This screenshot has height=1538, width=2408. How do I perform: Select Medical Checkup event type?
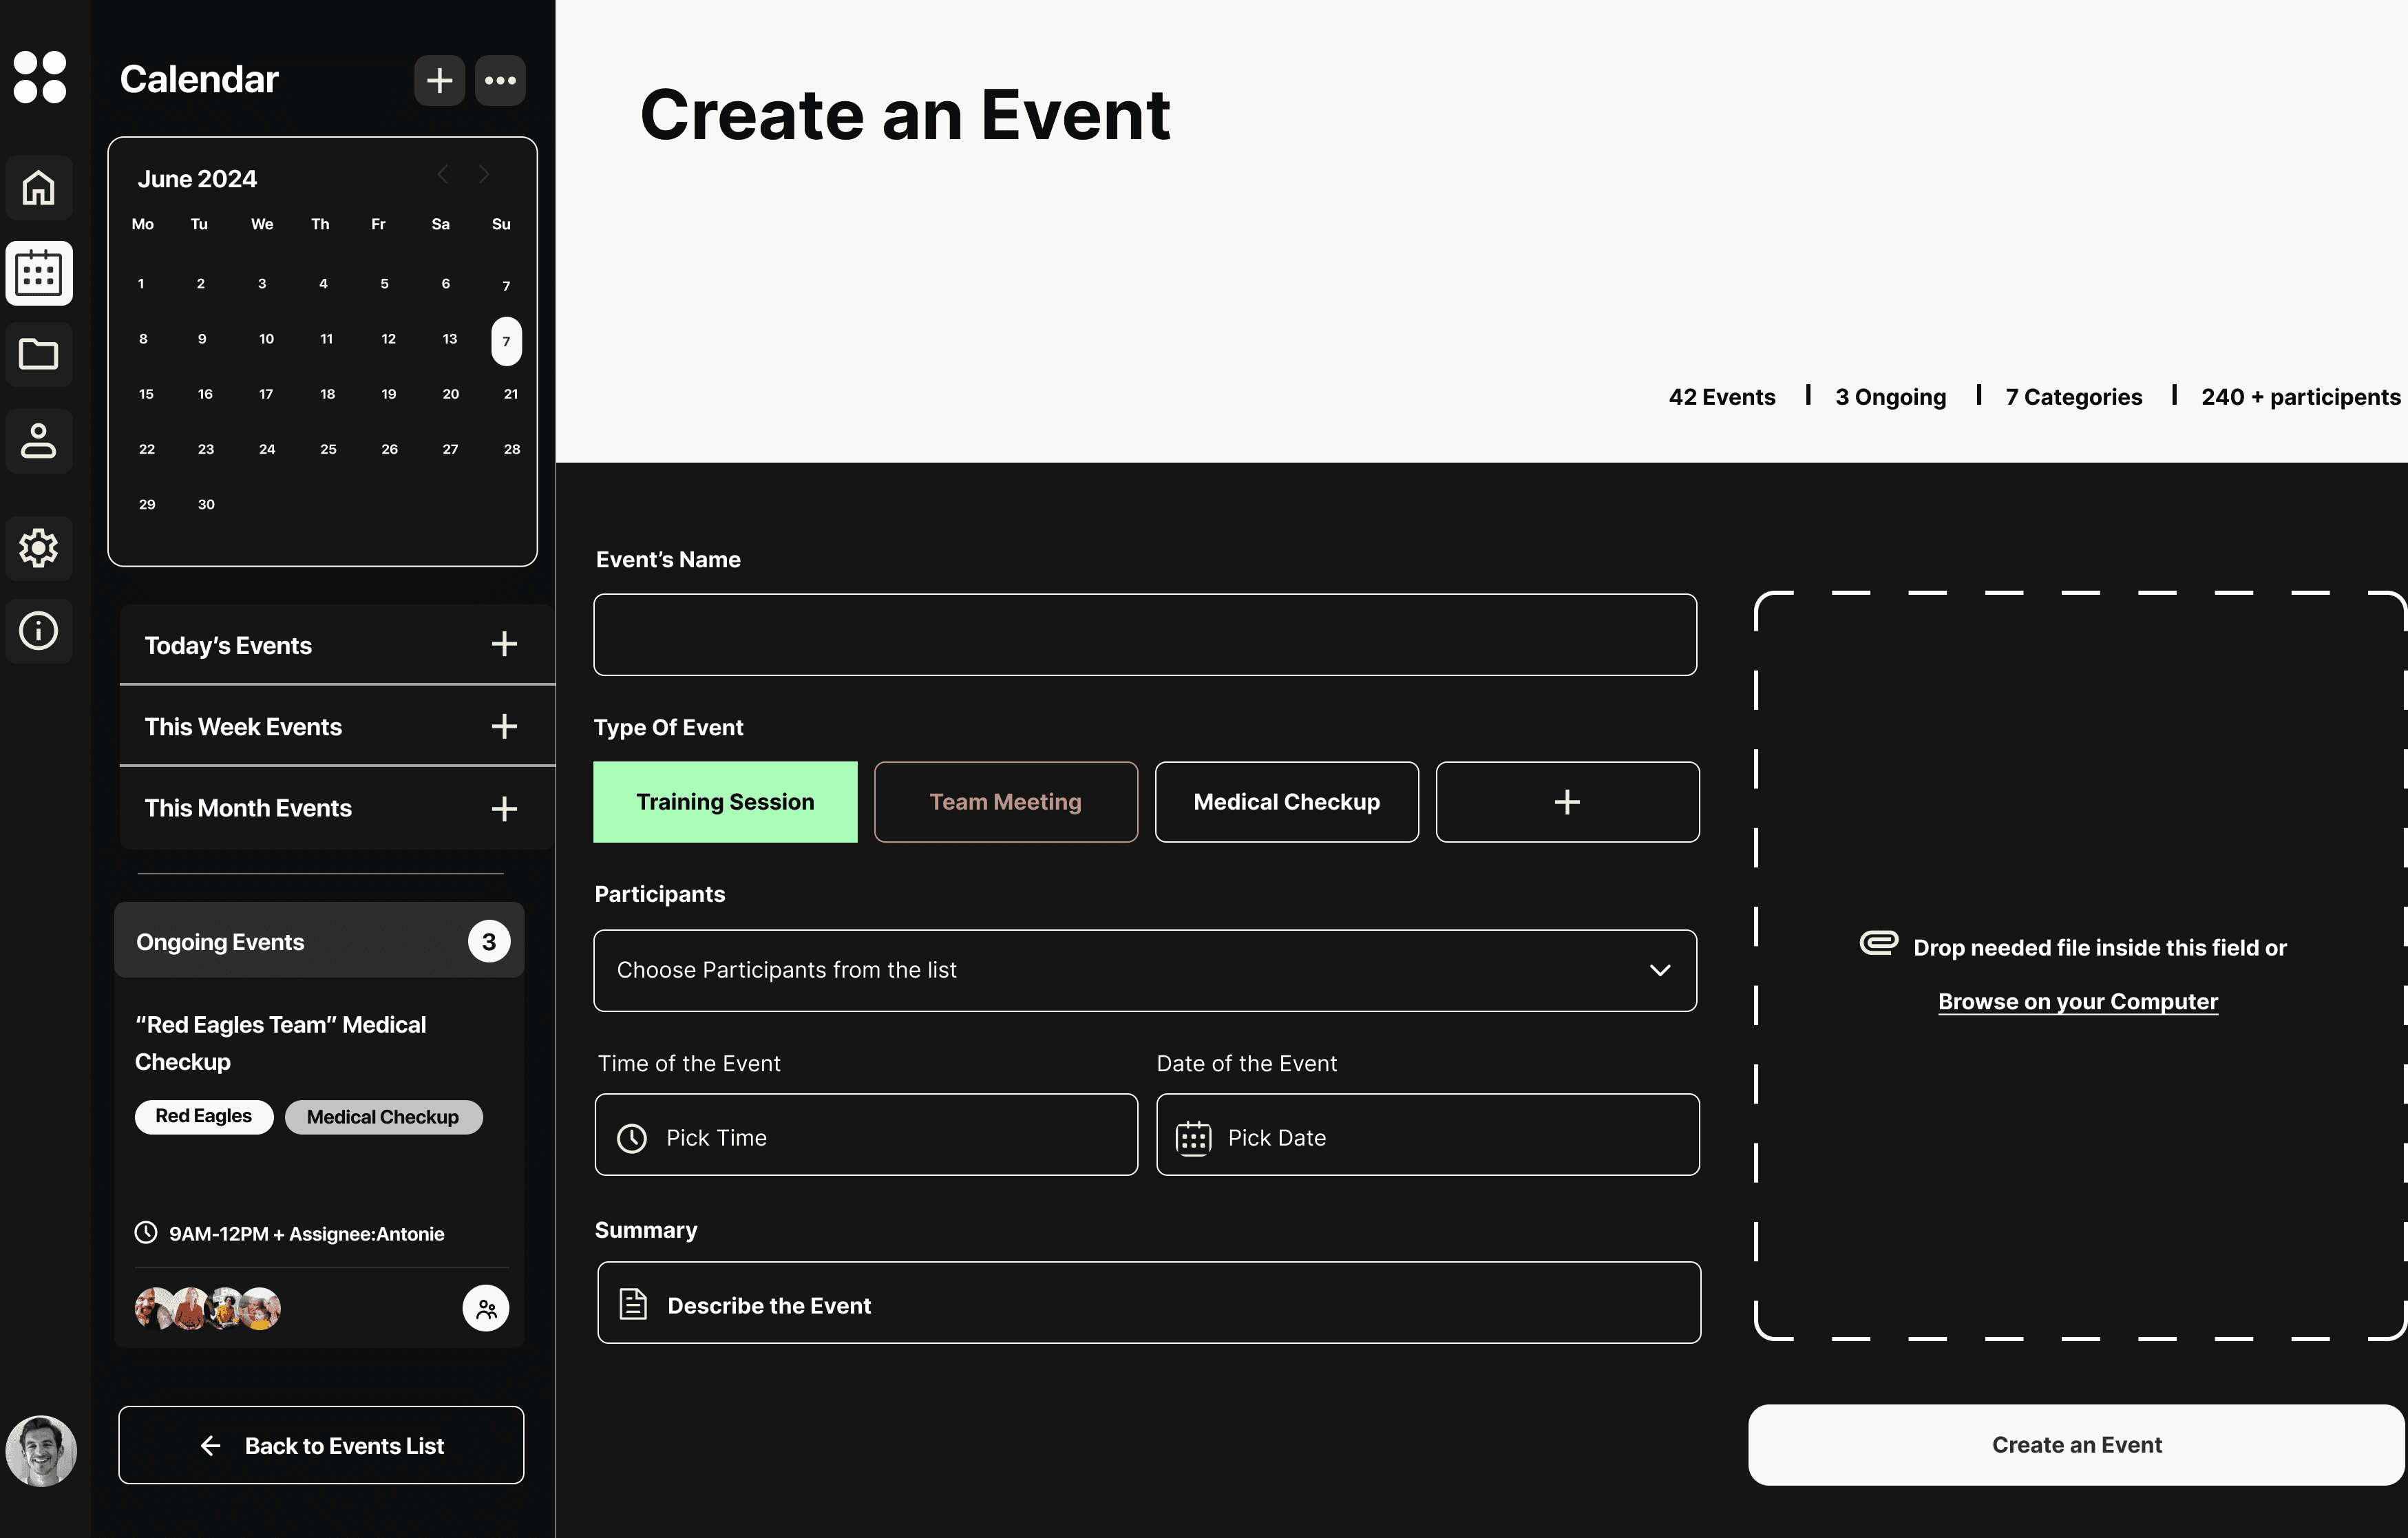click(x=1286, y=802)
